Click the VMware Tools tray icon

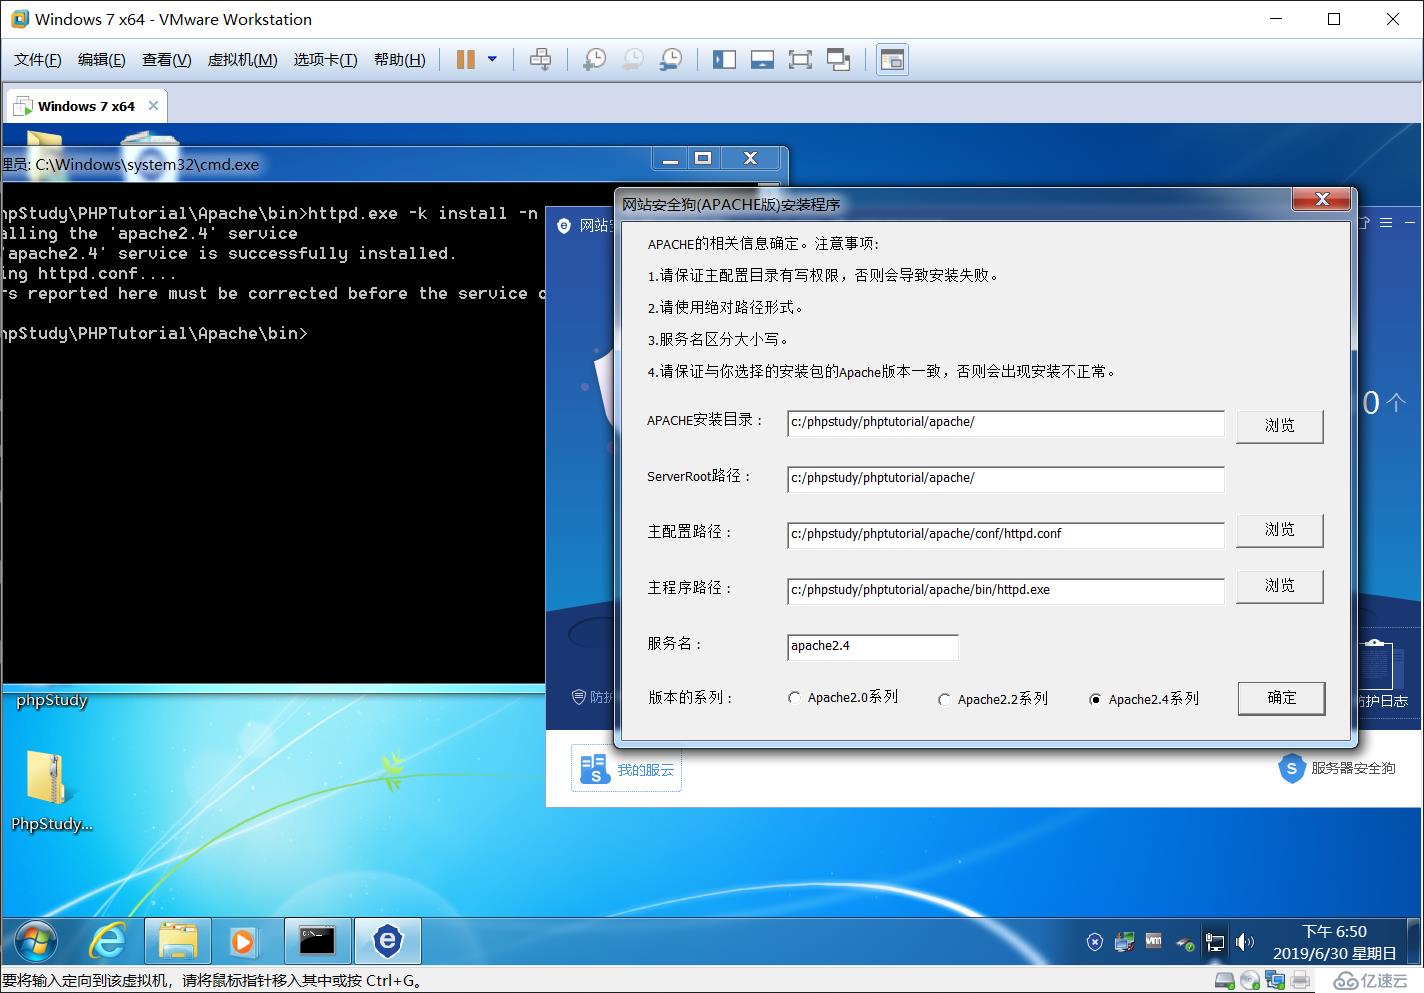pos(1154,941)
